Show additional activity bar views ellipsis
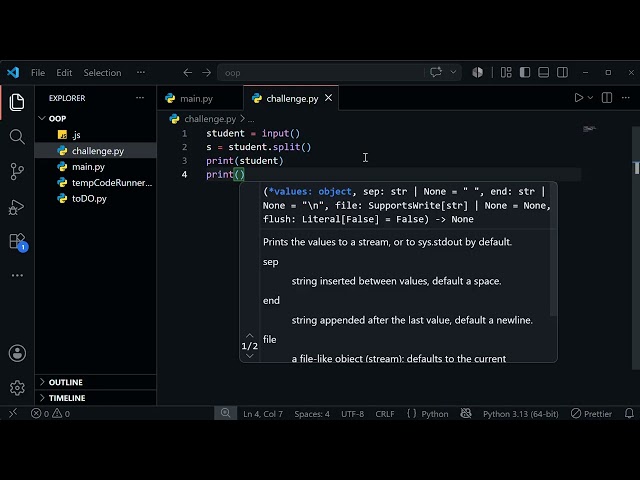Viewport: 640px width, 480px height. pyautogui.click(x=17, y=276)
